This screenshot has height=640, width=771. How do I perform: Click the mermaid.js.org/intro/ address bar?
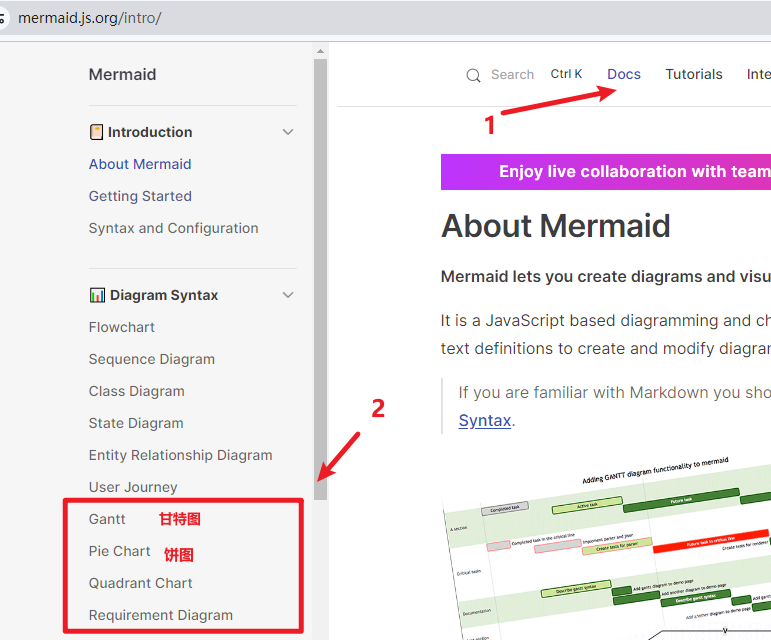click(89, 18)
